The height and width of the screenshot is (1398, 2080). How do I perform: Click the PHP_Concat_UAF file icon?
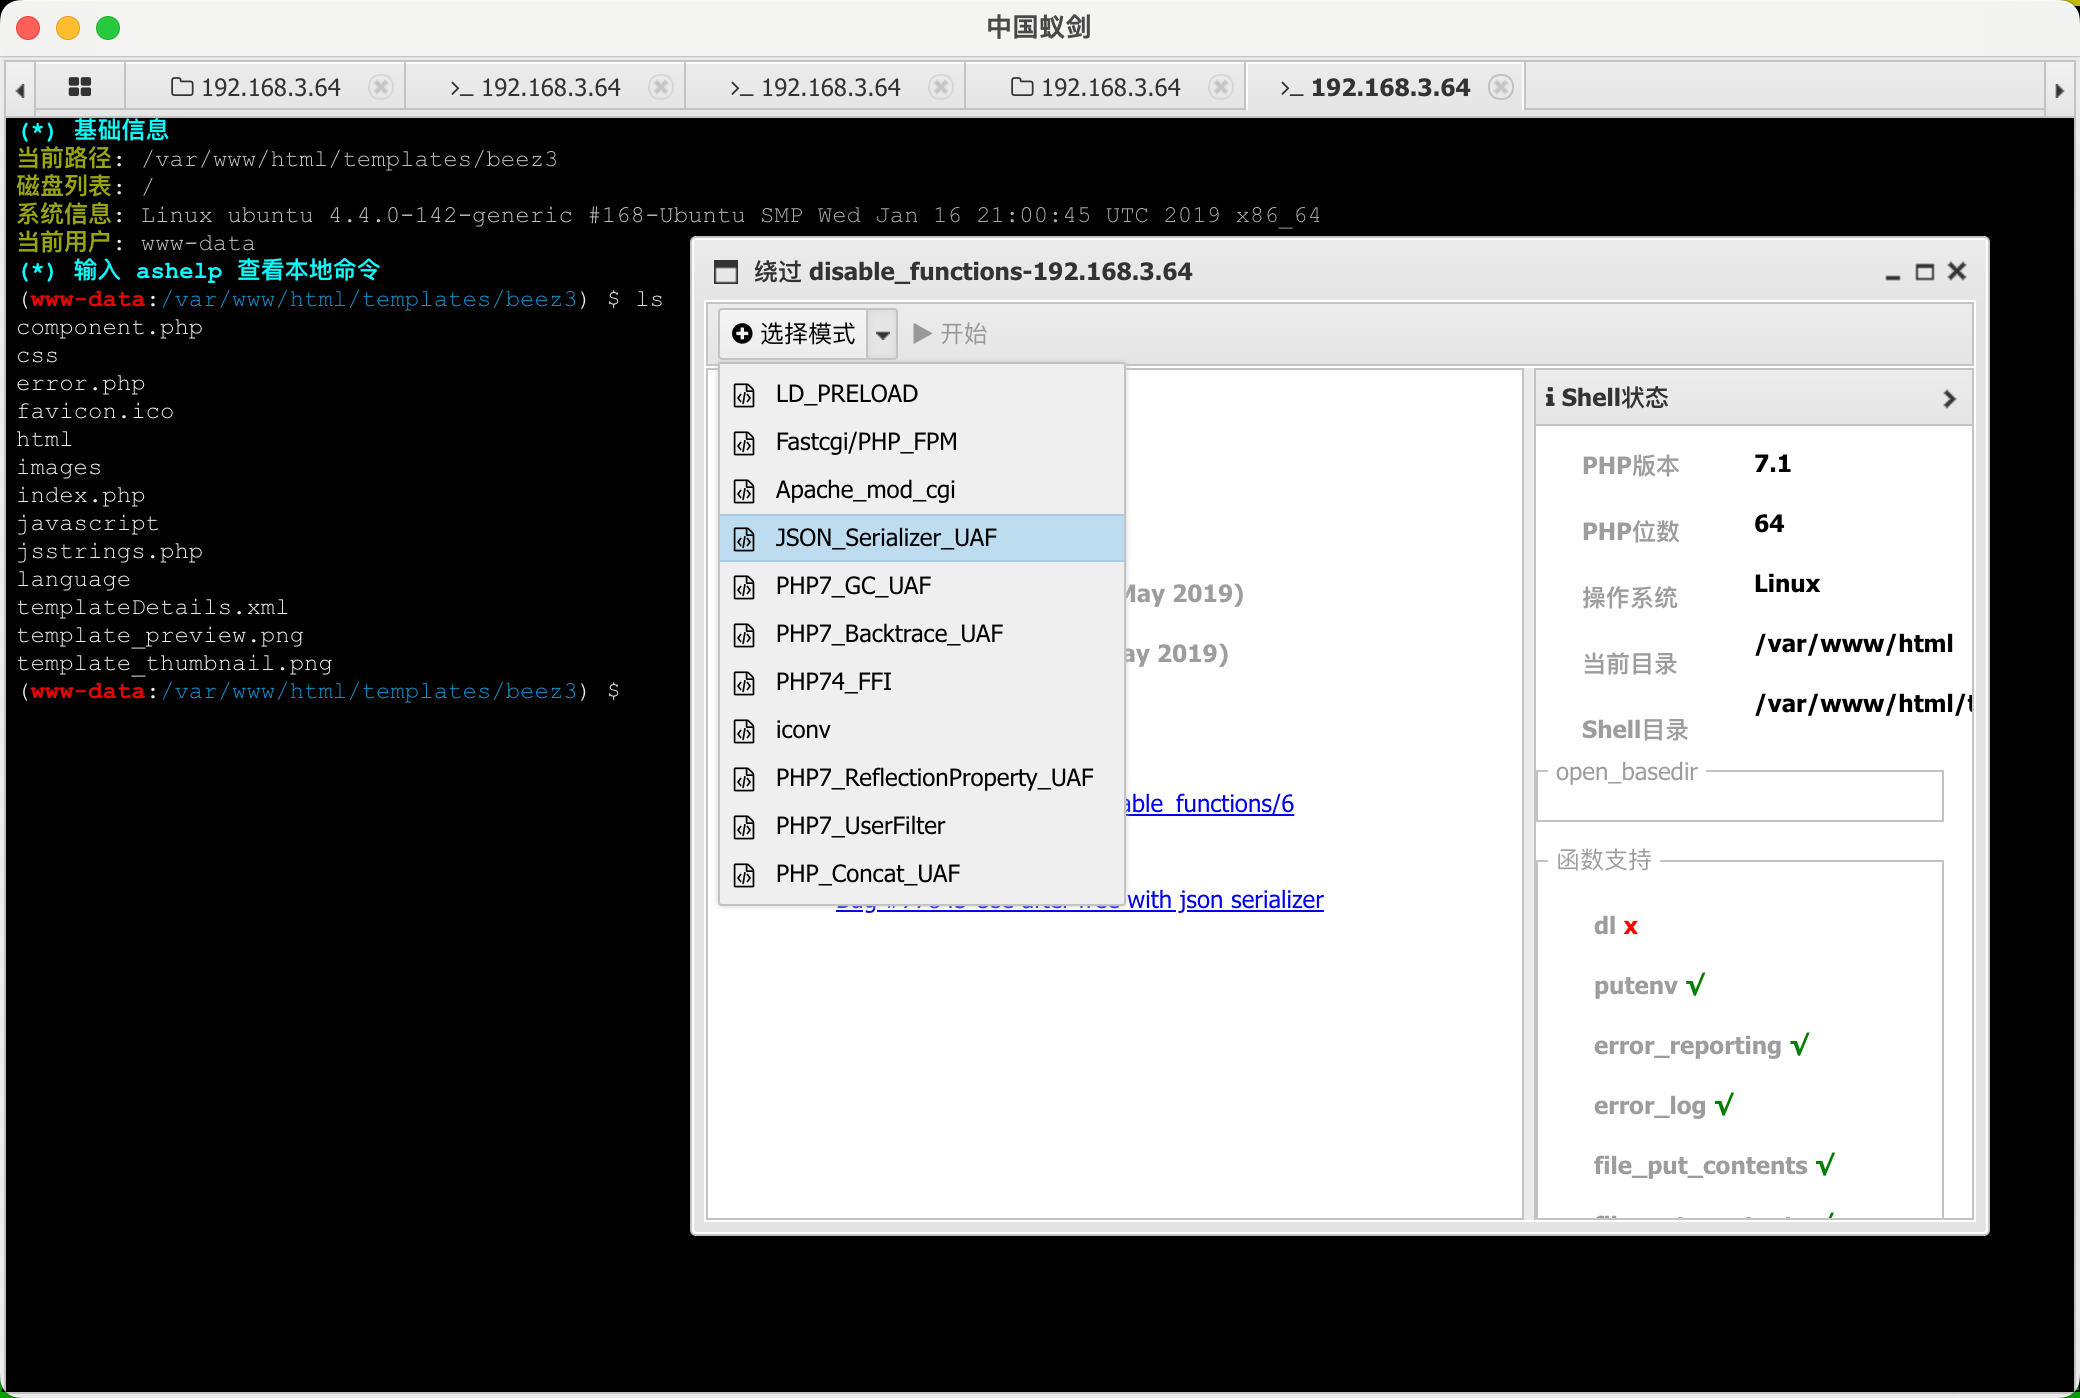click(745, 875)
